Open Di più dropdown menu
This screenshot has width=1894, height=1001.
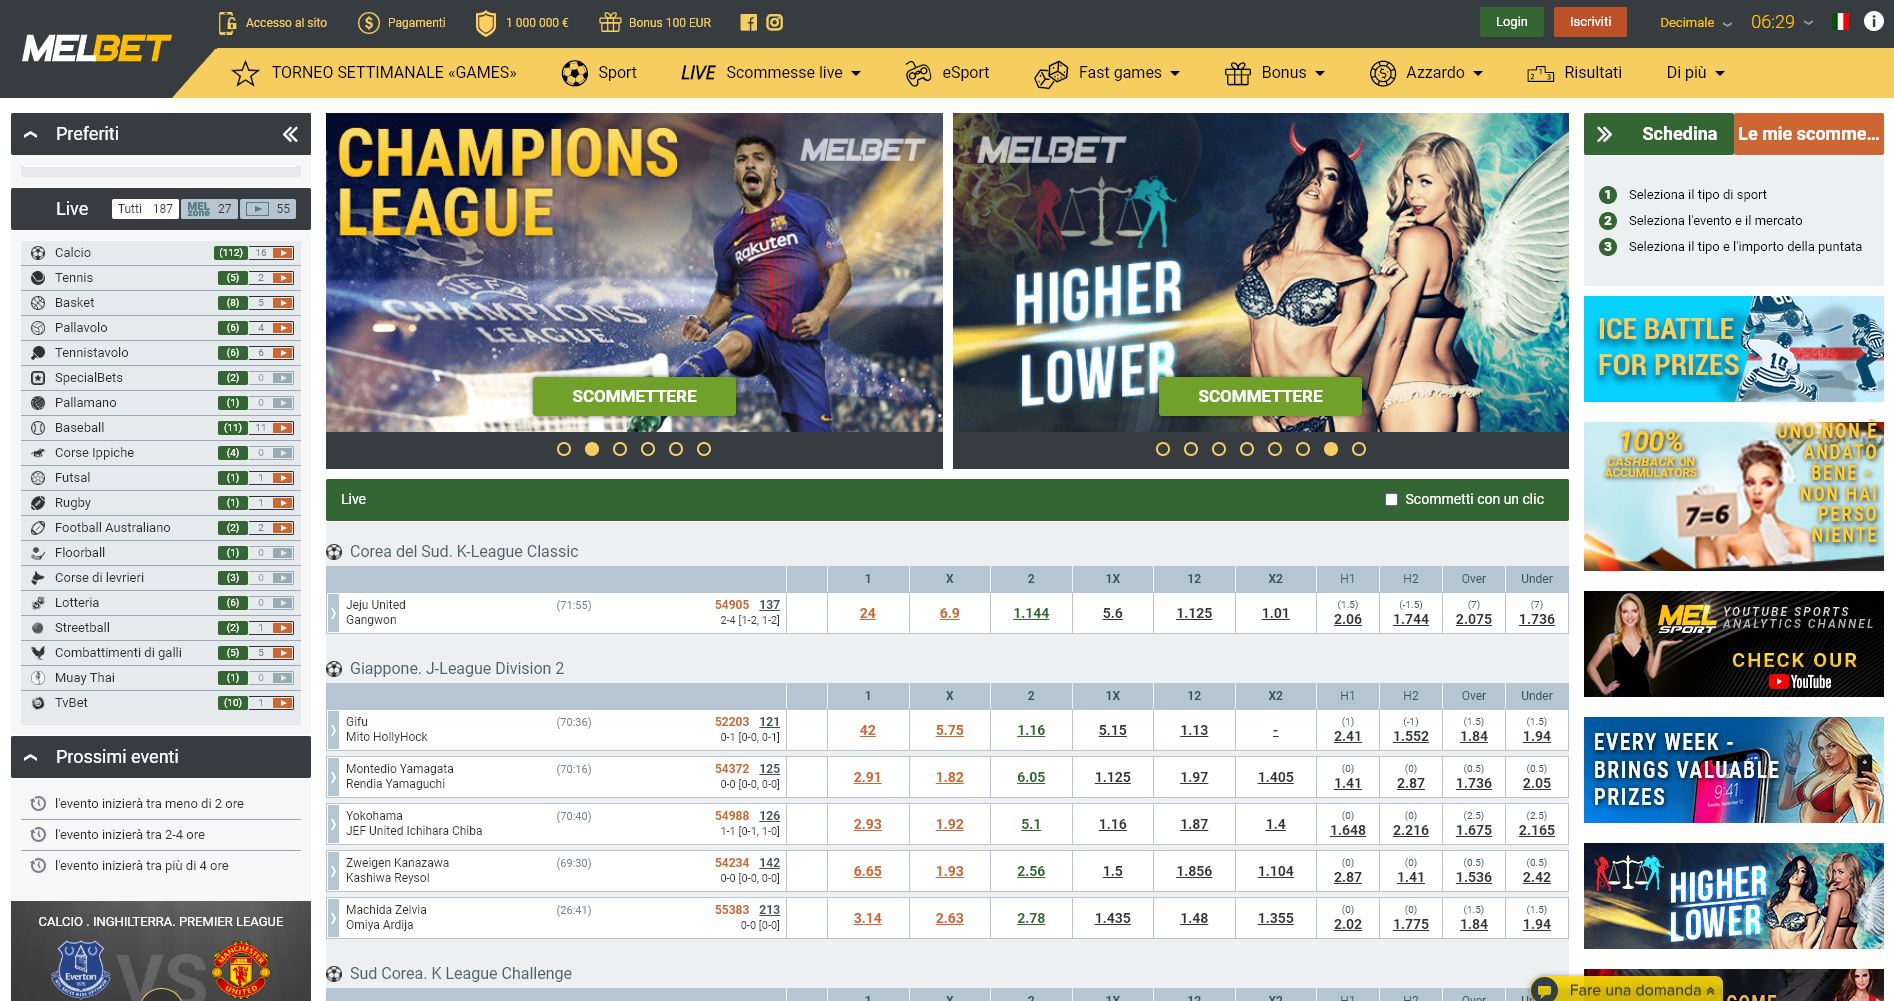coord(1695,73)
